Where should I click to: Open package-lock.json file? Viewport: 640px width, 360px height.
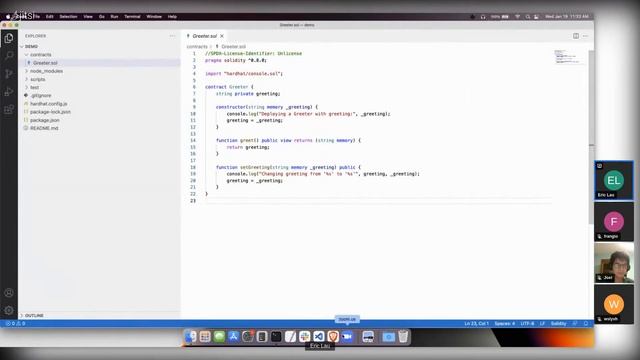pos(100,112)
